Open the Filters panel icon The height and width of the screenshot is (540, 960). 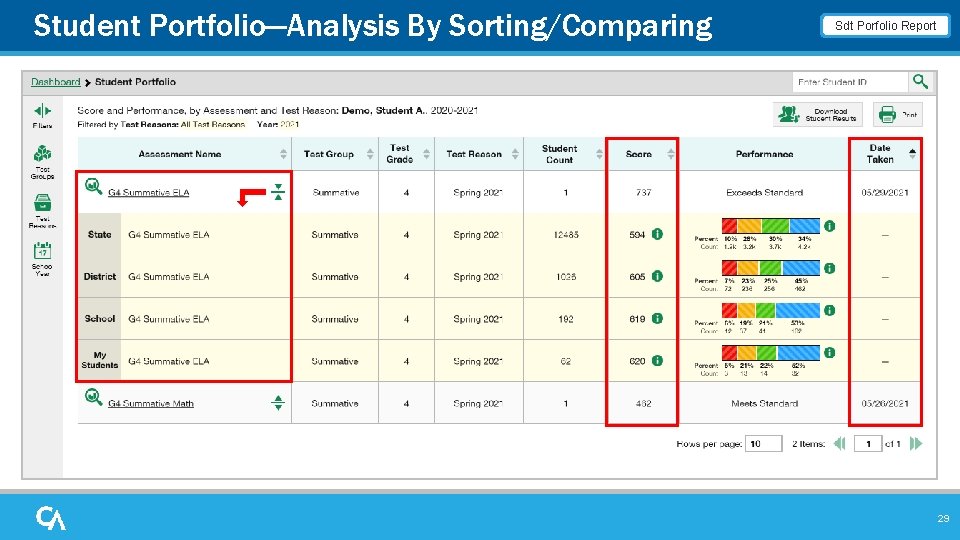(42, 111)
